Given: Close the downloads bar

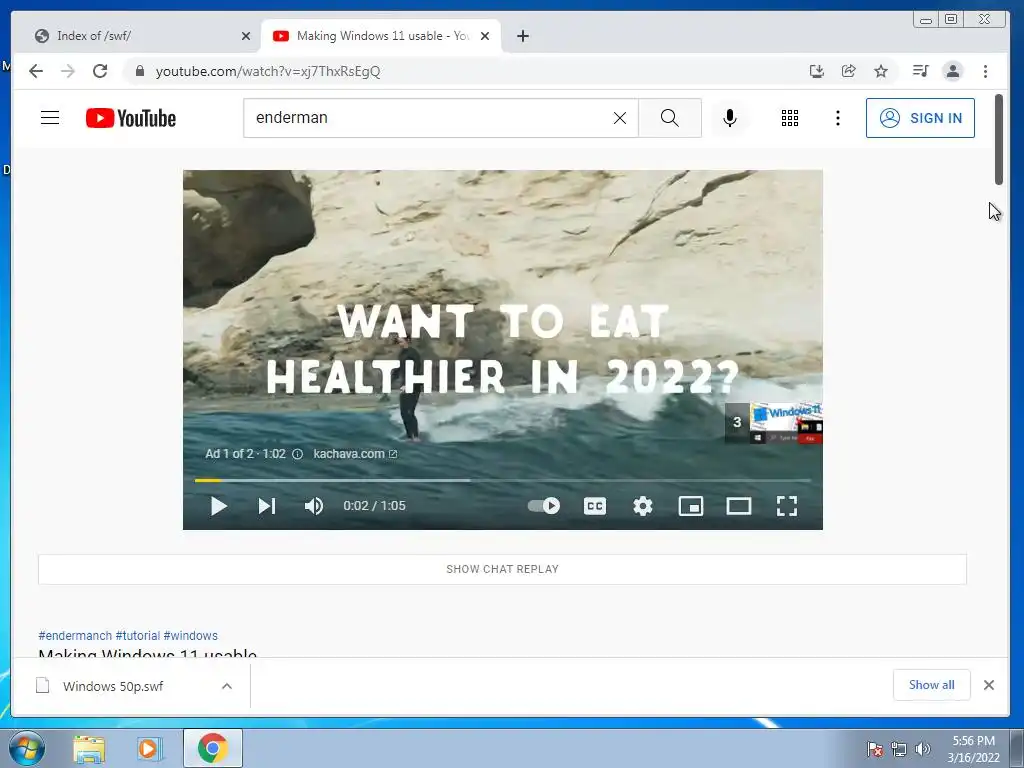Looking at the screenshot, I should click(989, 685).
